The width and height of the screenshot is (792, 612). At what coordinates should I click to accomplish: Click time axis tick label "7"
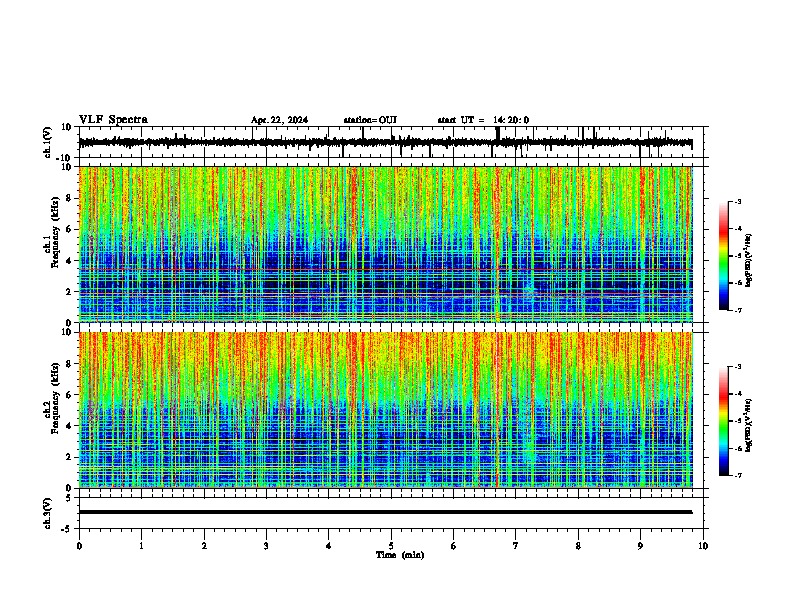pyautogui.click(x=516, y=546)
